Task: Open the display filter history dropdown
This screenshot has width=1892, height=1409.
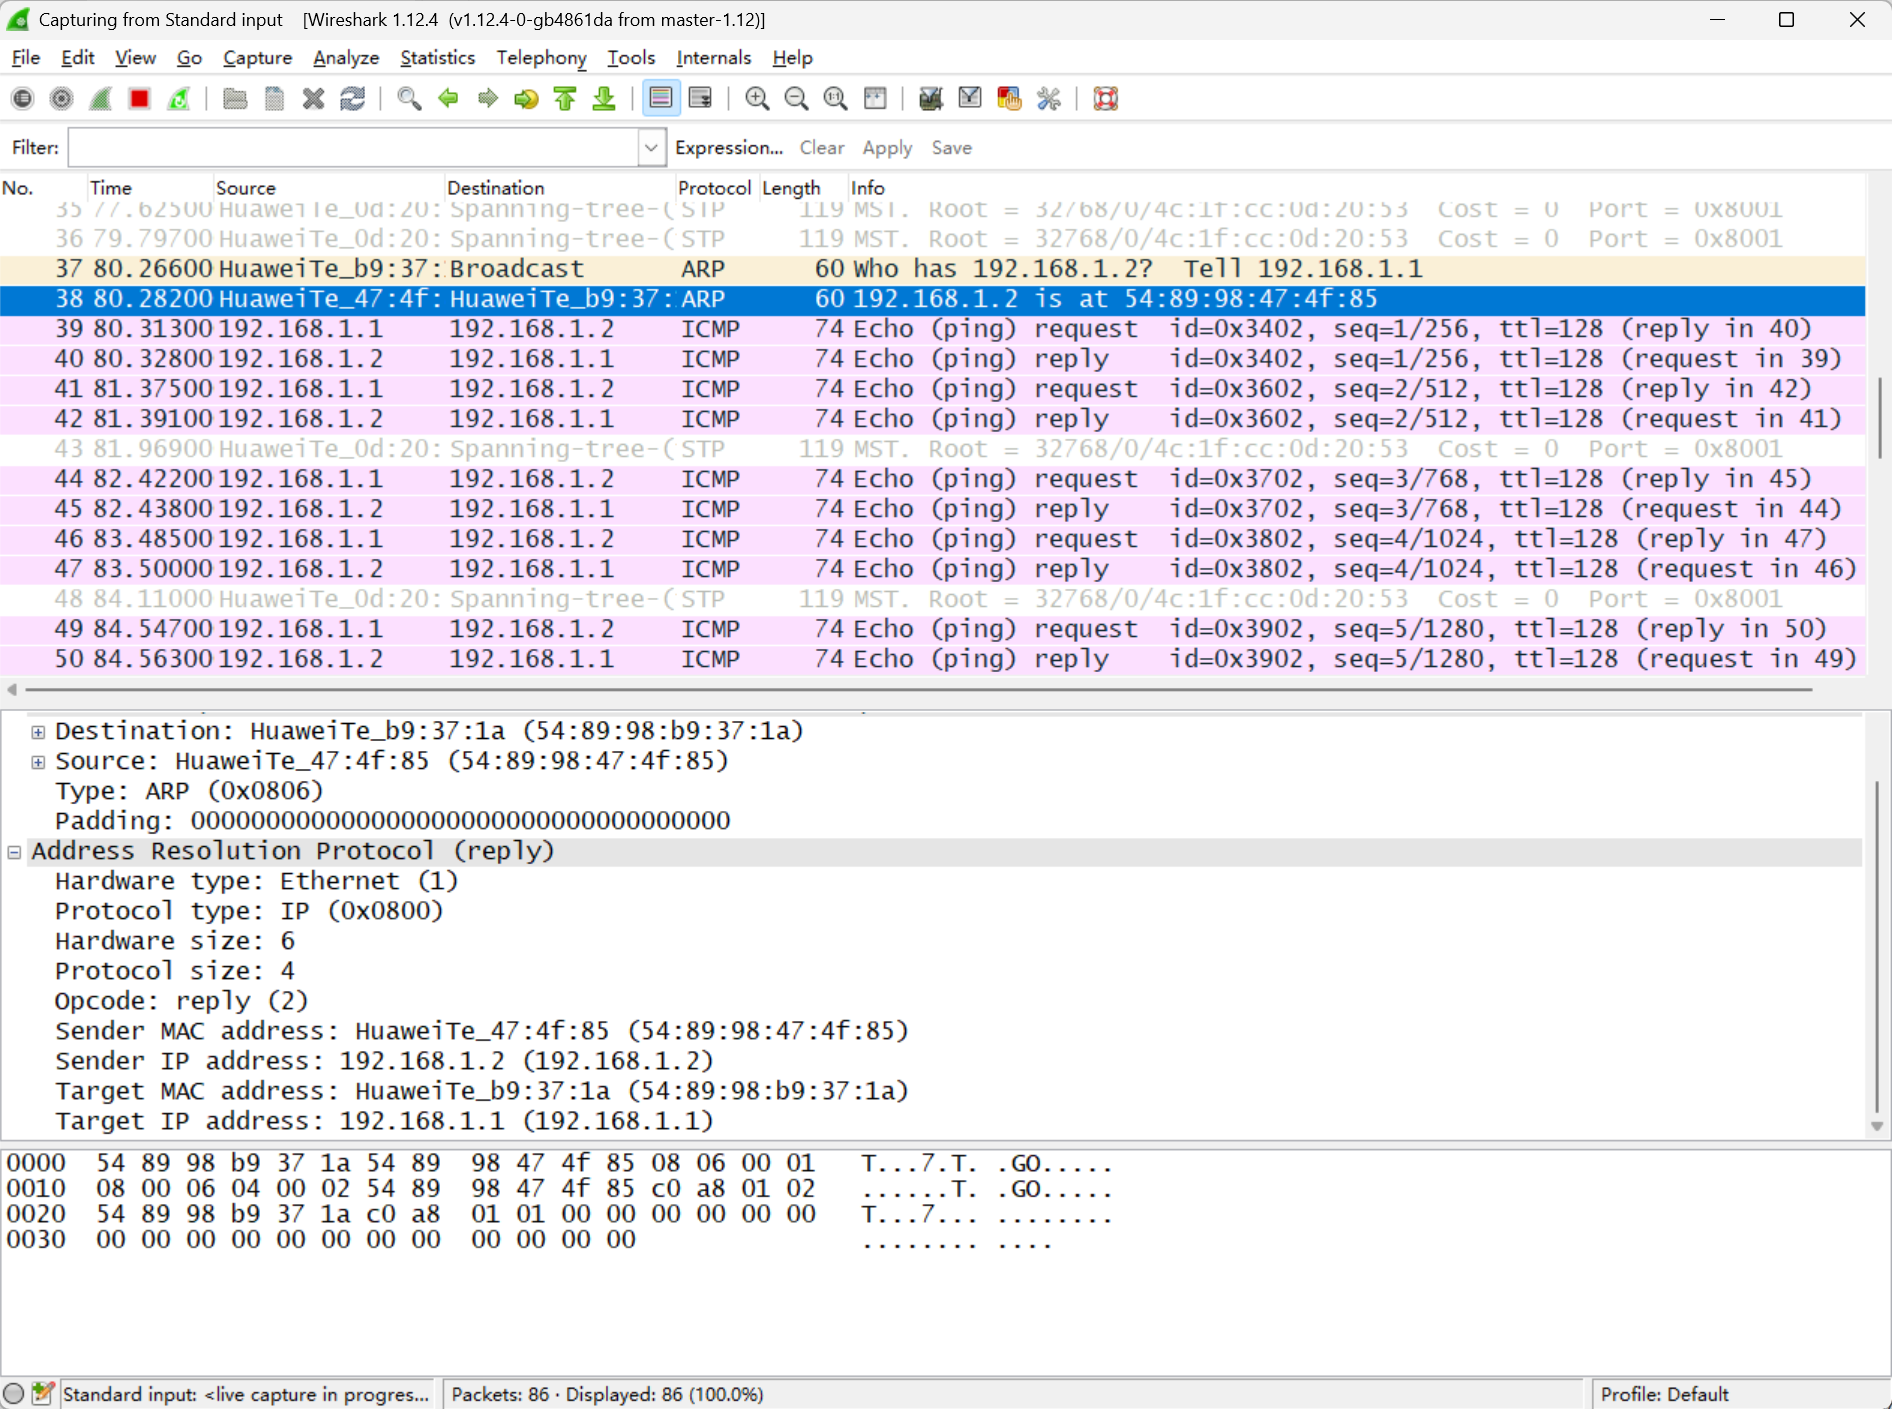Action: point(651,148)
